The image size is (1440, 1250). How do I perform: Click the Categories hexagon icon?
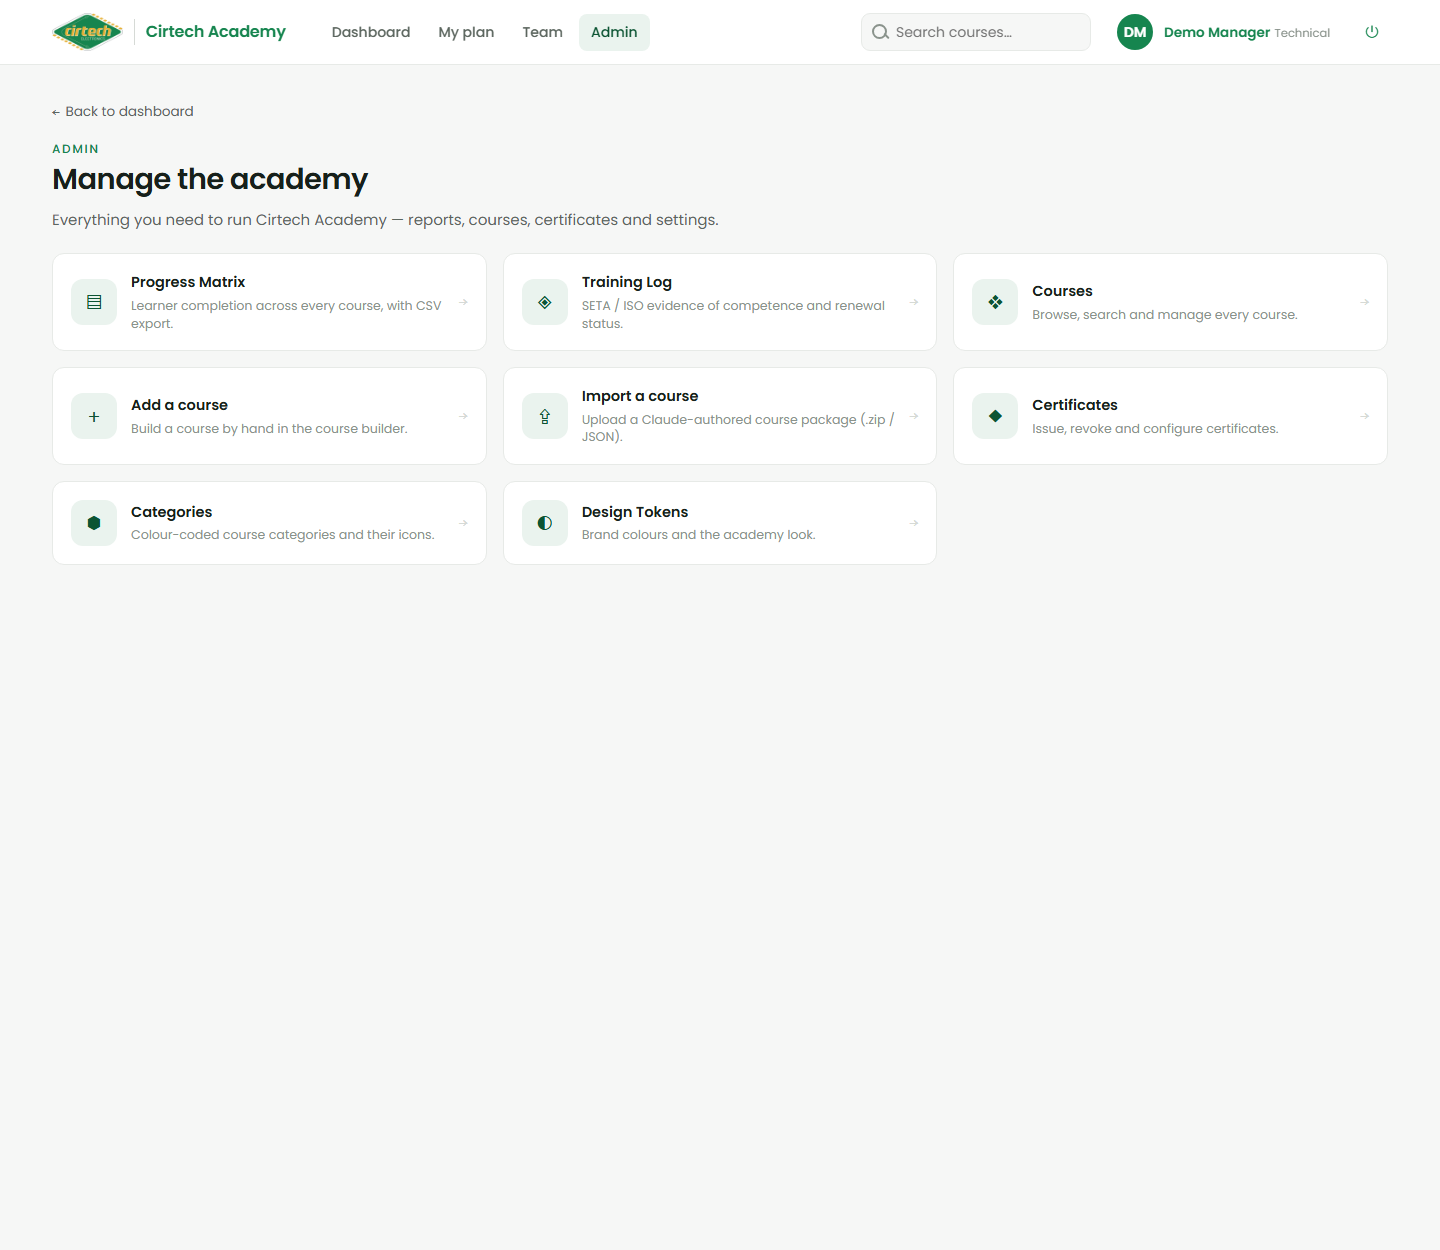point(94,523)
